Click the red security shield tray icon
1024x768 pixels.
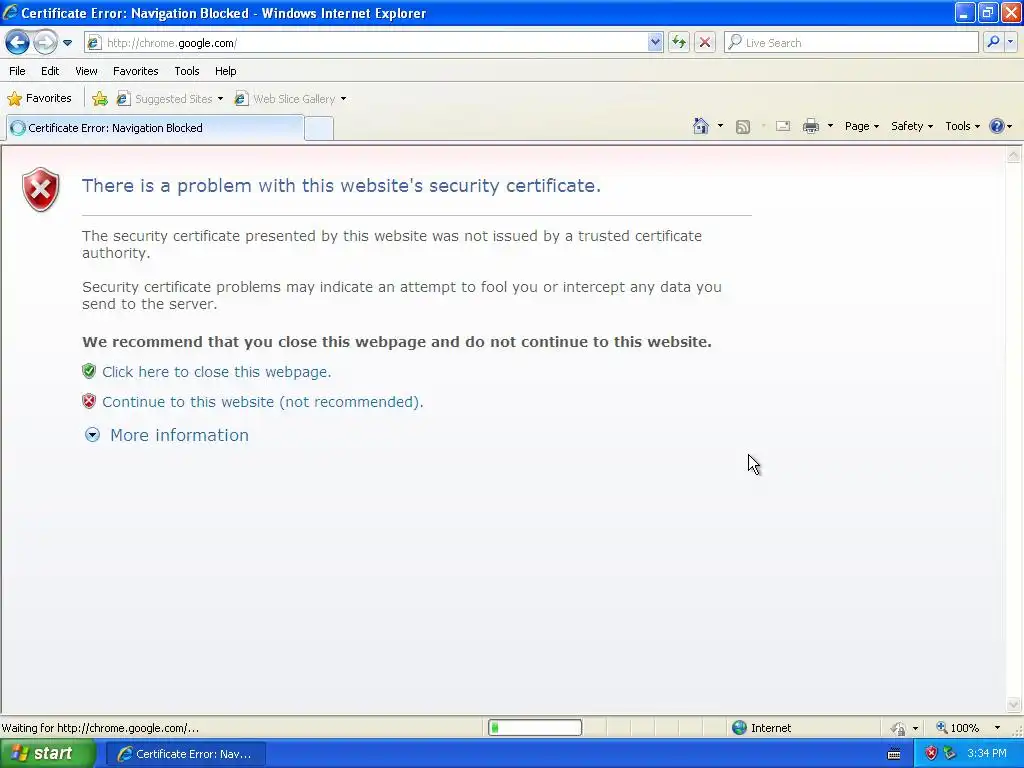pos(931,754)
